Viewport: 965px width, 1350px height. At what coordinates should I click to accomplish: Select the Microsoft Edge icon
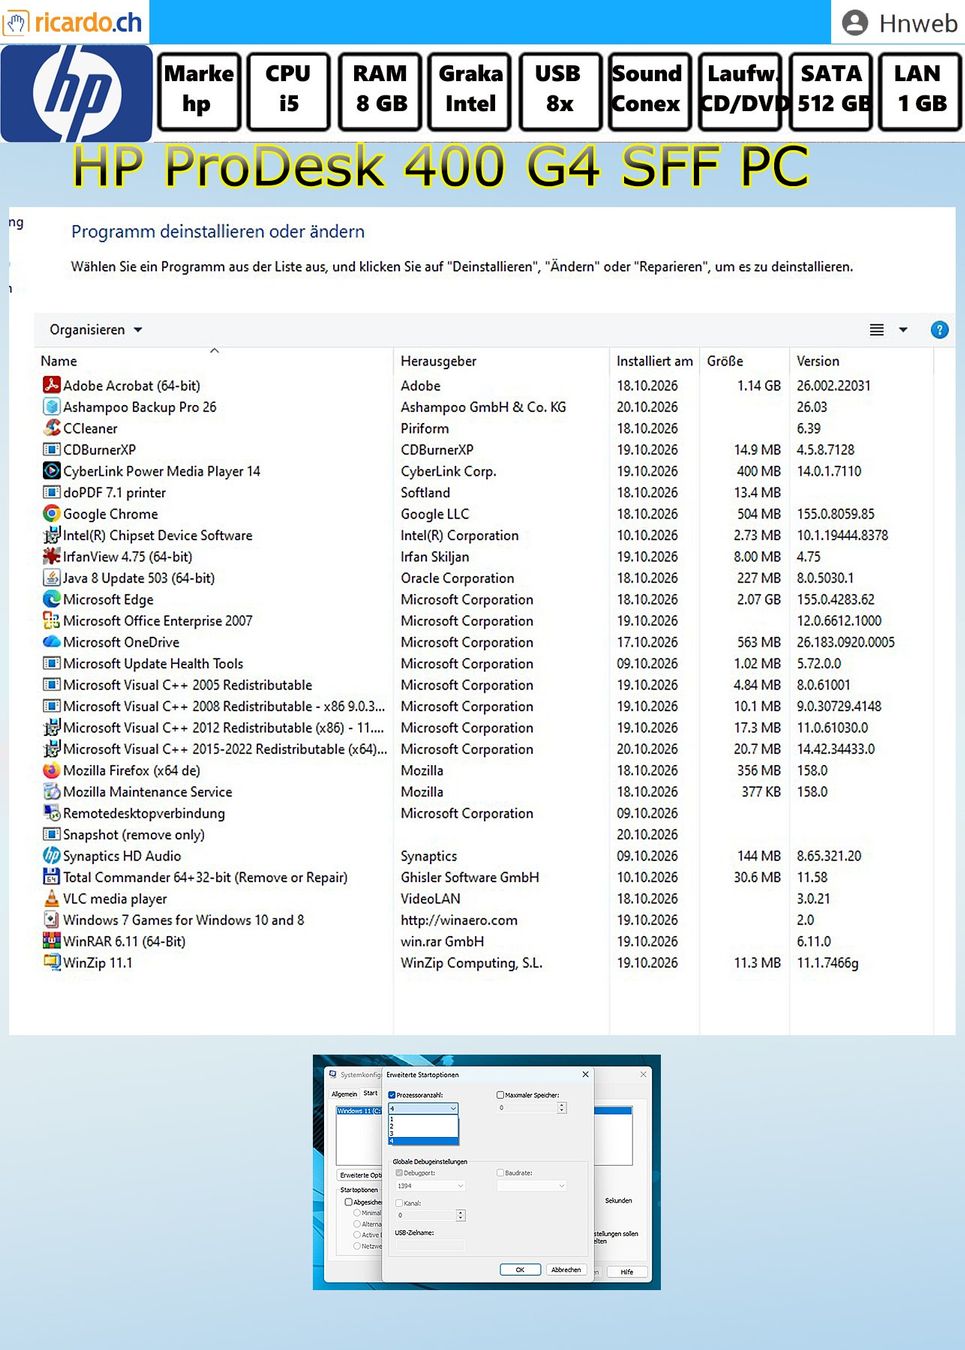coord(51,599)
